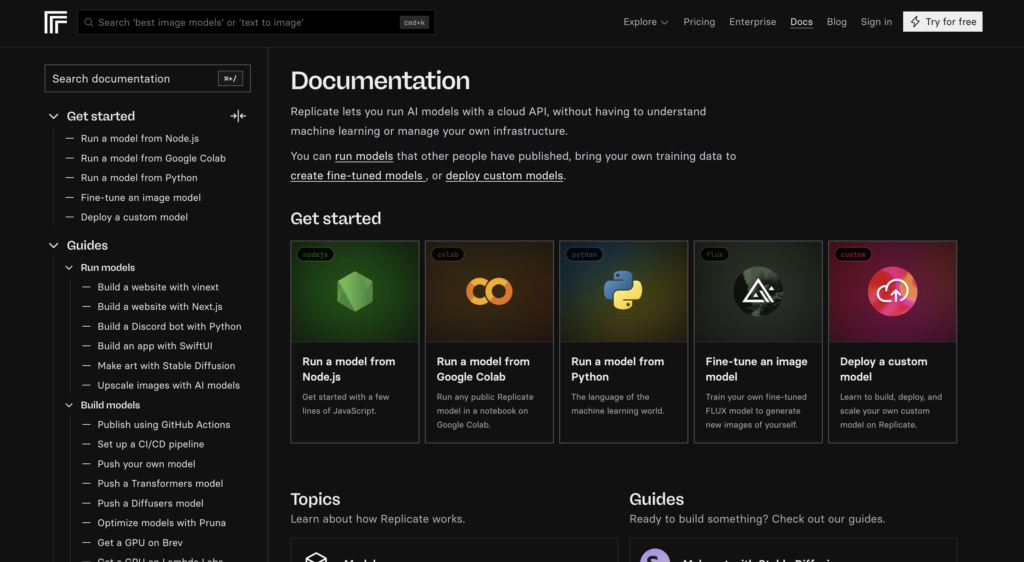Go to the Docs tab

pos(801,22)
